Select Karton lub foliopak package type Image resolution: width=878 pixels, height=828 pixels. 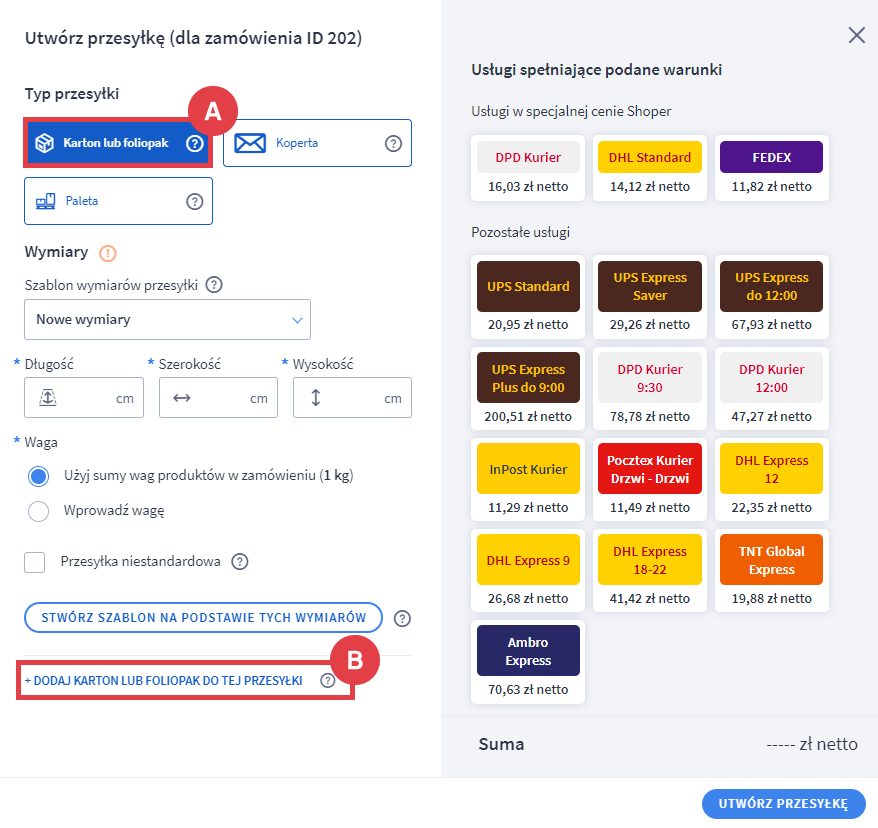click(118, 143)
